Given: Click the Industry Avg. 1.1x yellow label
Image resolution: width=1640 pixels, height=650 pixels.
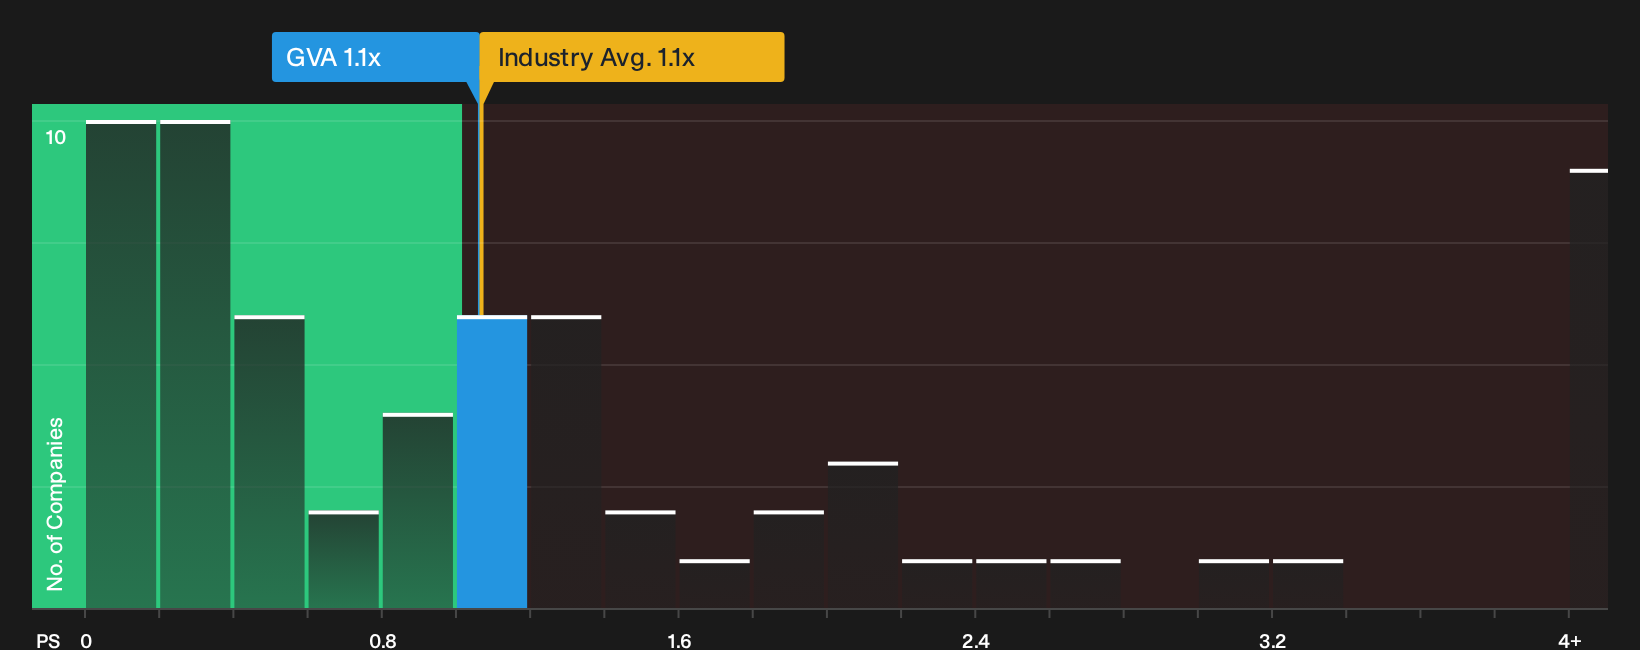Looking at the screenshot, I should click(632, 57).
